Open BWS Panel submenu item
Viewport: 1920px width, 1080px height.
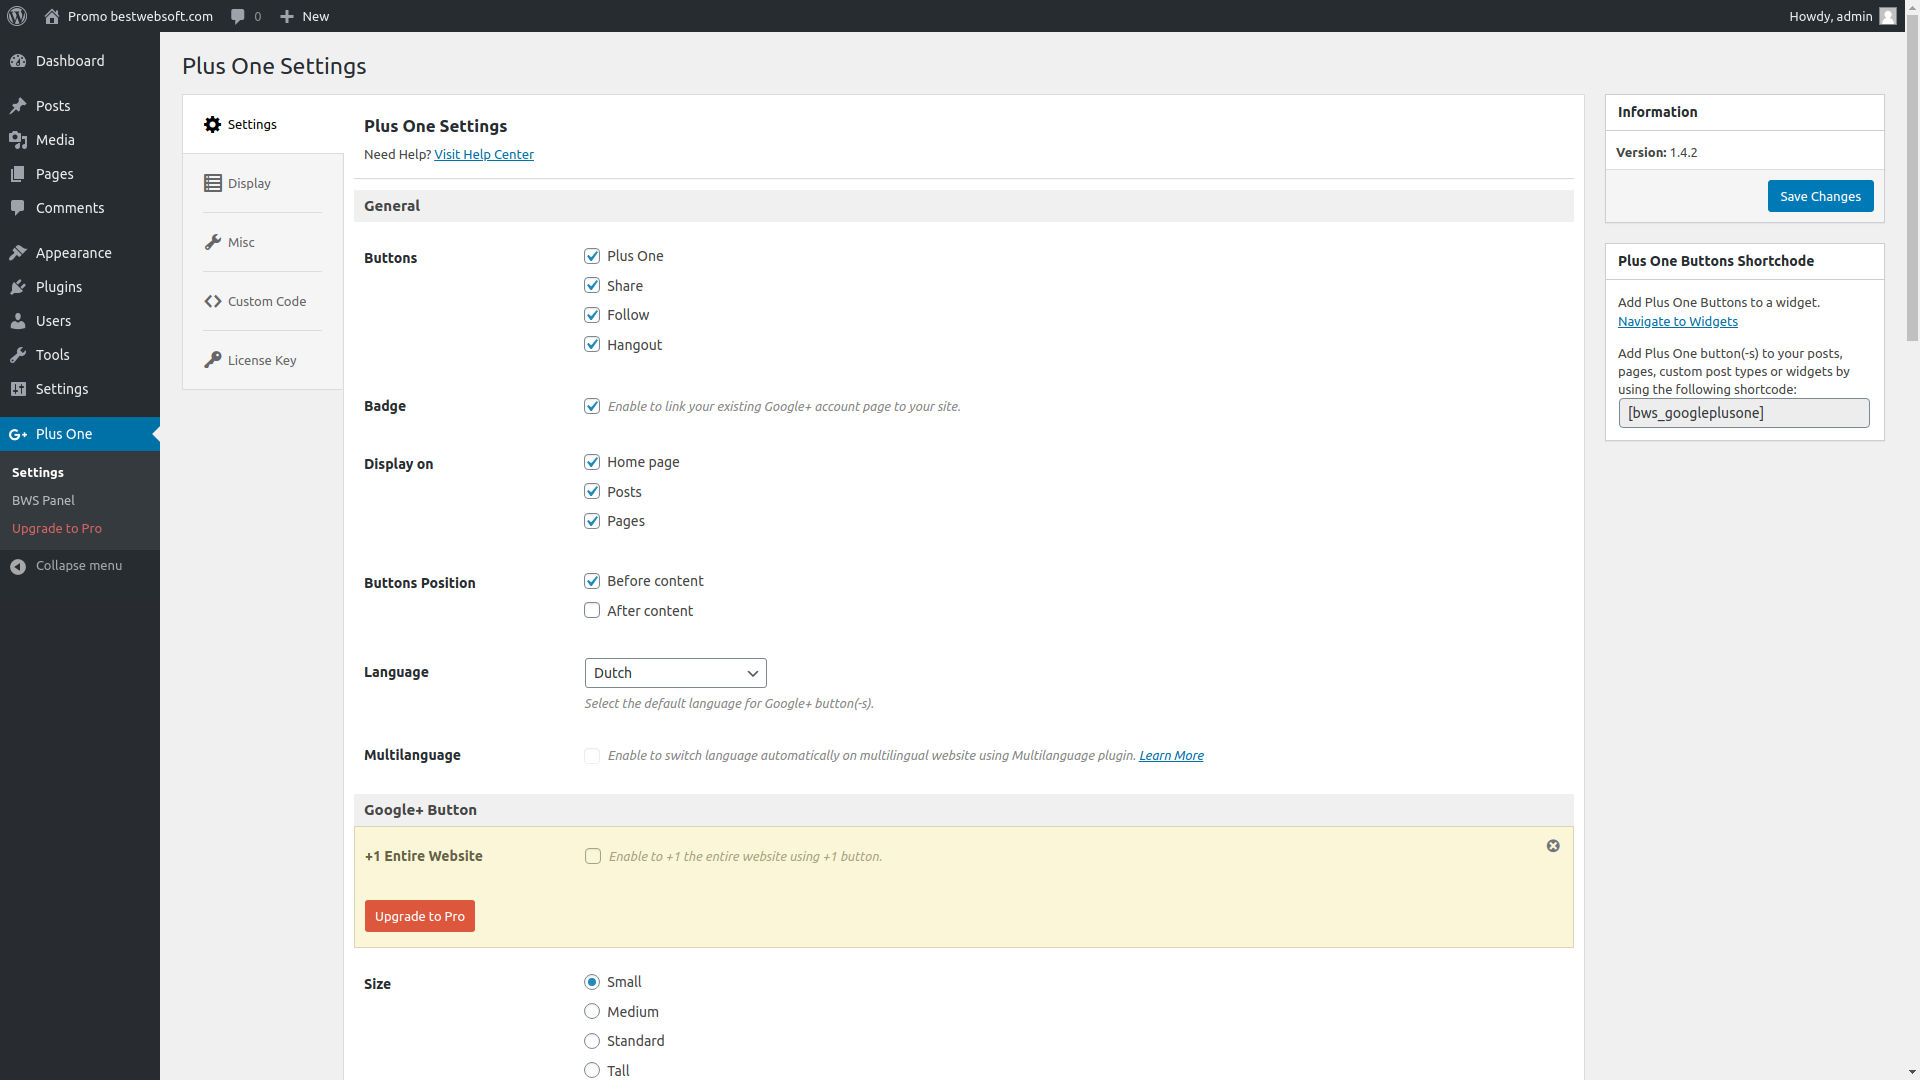(43, 500)
